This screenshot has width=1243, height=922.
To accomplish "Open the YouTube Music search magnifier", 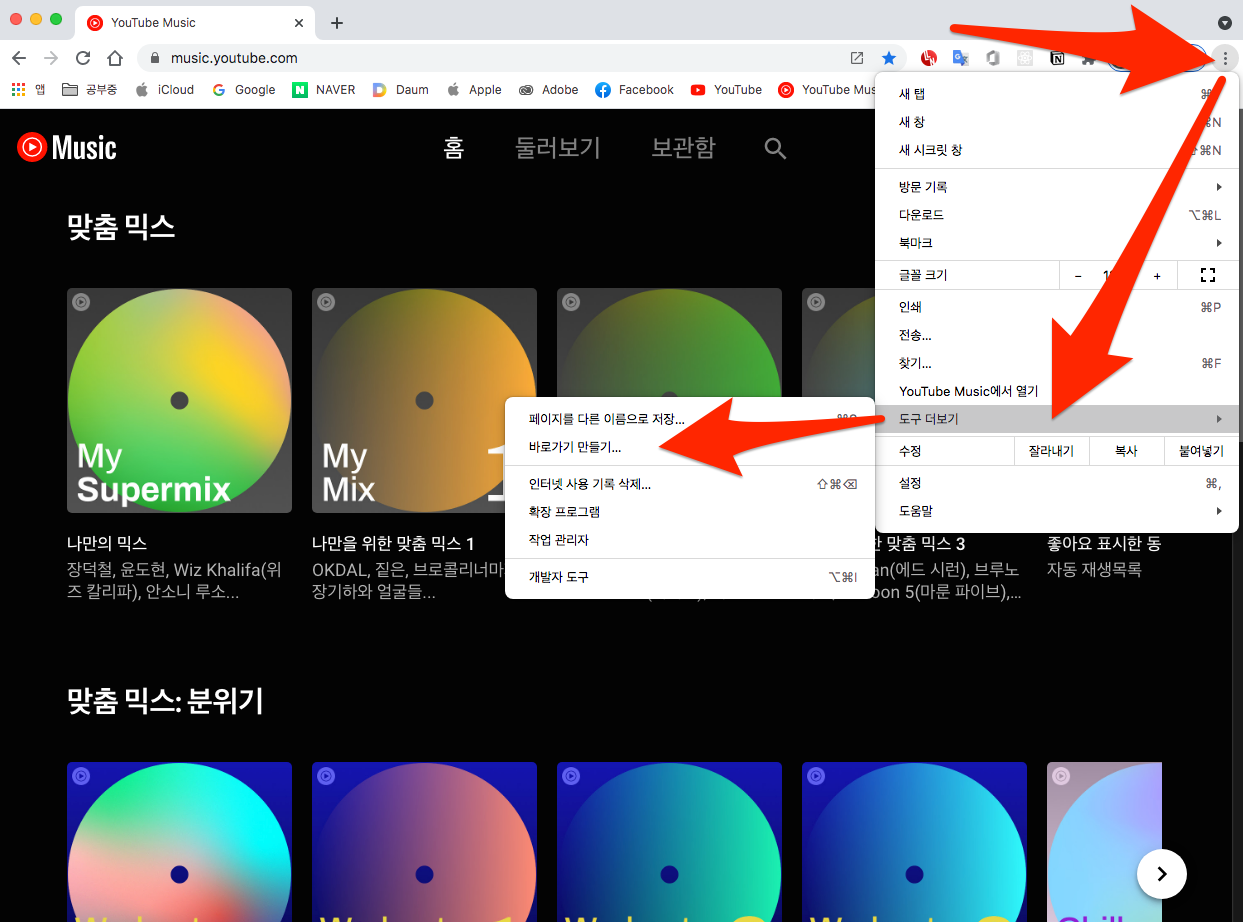I will pyautogui.click(x=775, y=149).
